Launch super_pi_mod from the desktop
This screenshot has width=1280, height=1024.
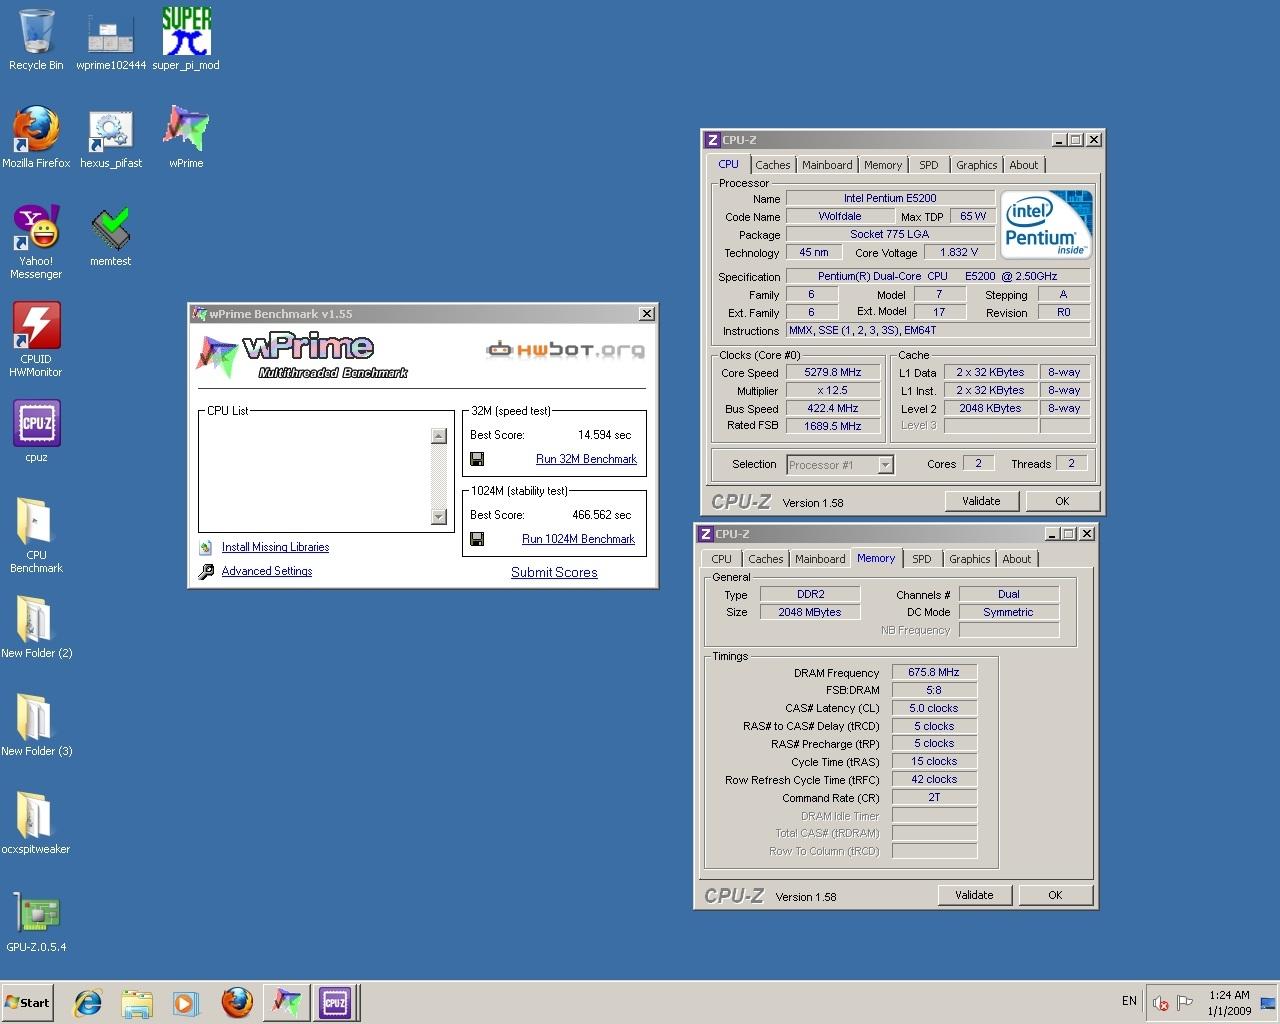186,40
